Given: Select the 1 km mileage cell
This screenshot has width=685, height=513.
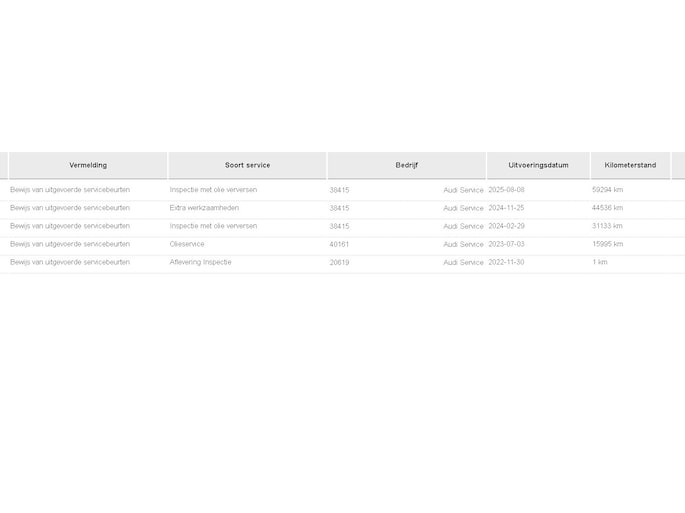Looking at the screenshot, I should tap(600, 262).
